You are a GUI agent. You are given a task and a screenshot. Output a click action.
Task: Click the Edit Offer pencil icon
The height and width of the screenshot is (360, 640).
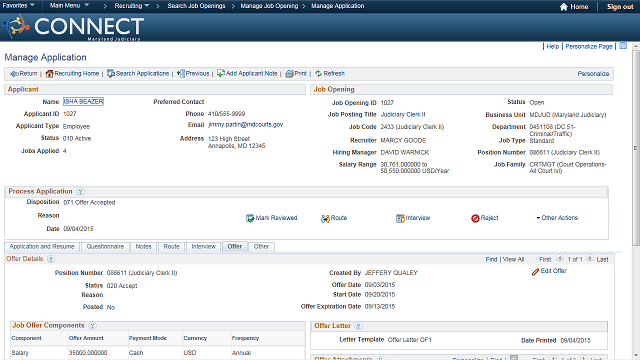[536, 272]
